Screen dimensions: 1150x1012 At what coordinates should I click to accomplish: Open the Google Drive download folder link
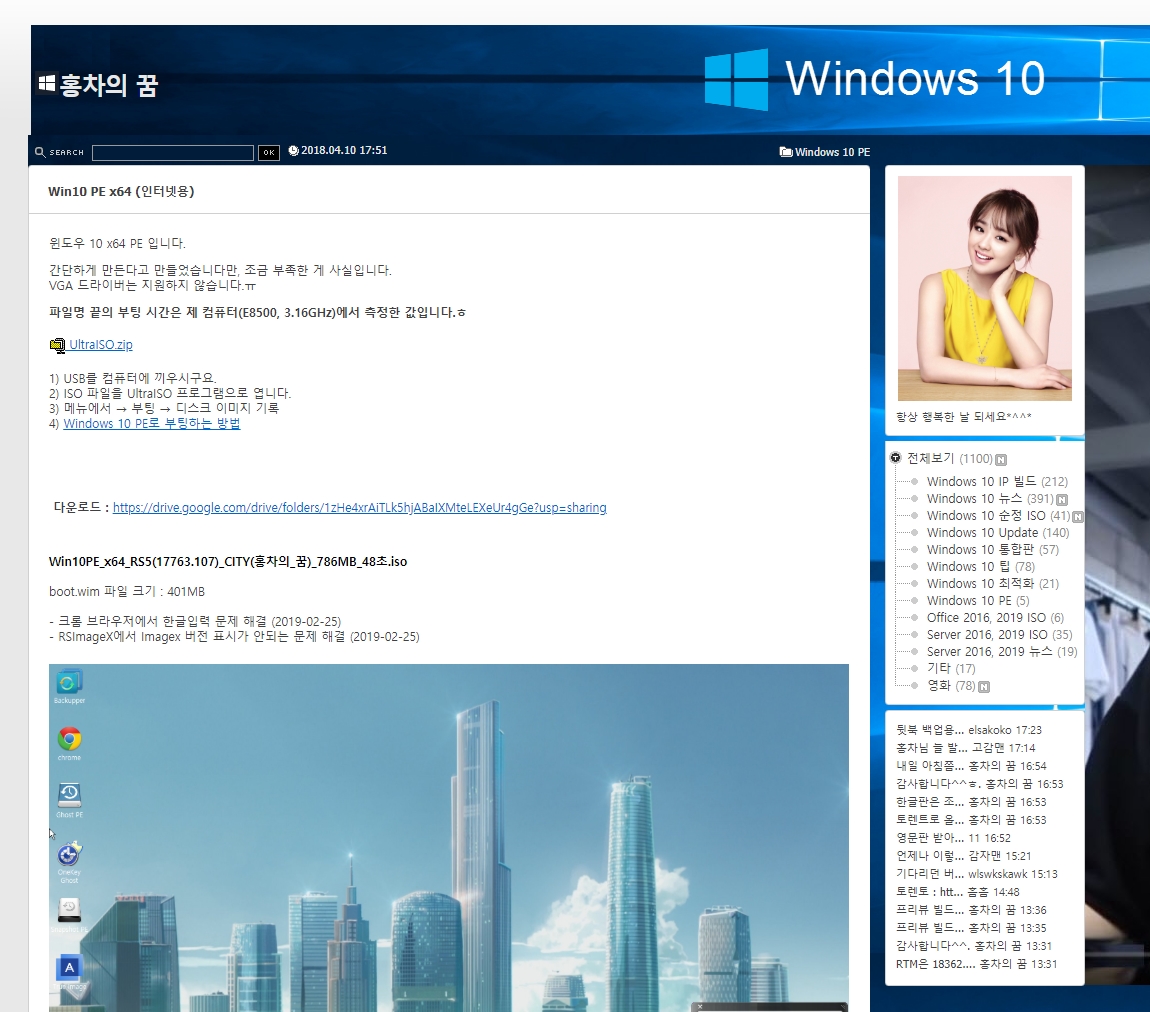[x=359, y=507]
